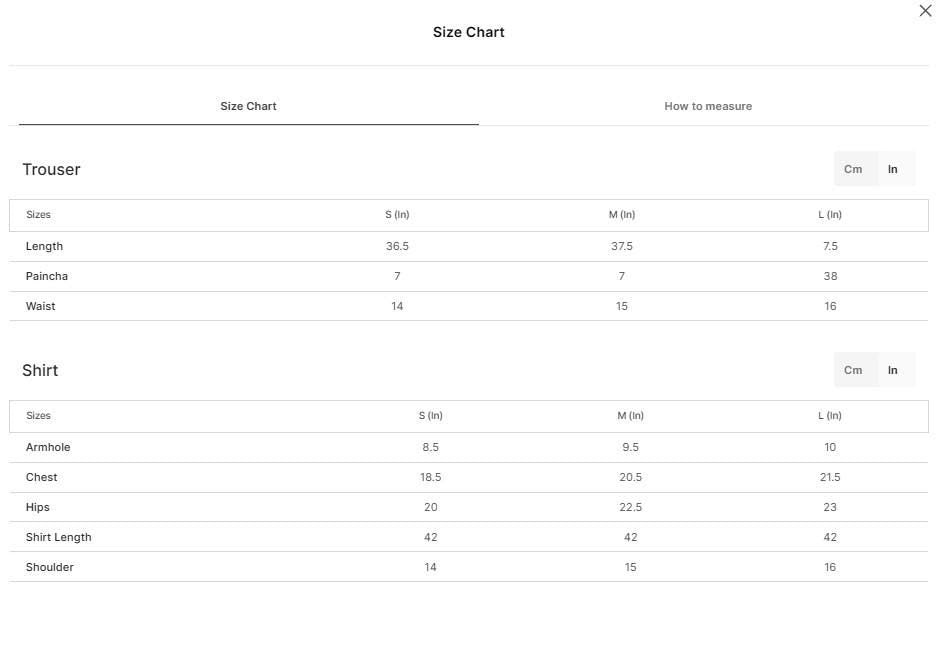Switch Trouser measurements to Cm
Image resolution: width=946 pixels, height=655 pixels.
pyautogui.click(x=852, y=169)
